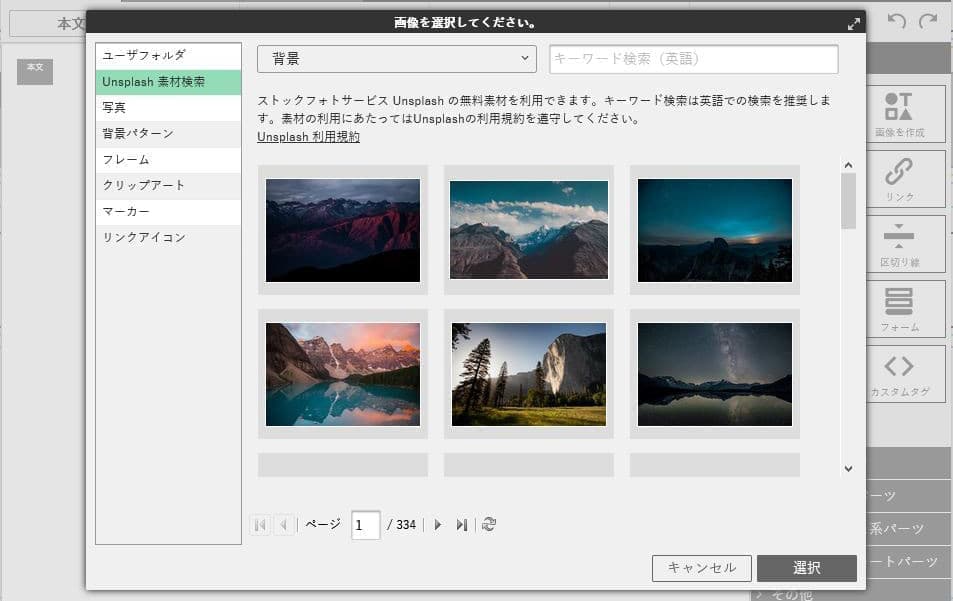This screenshot has height=601, width=953.
Task: Select ユーザフォルダ in the sidebar
Action: point(168,56)
